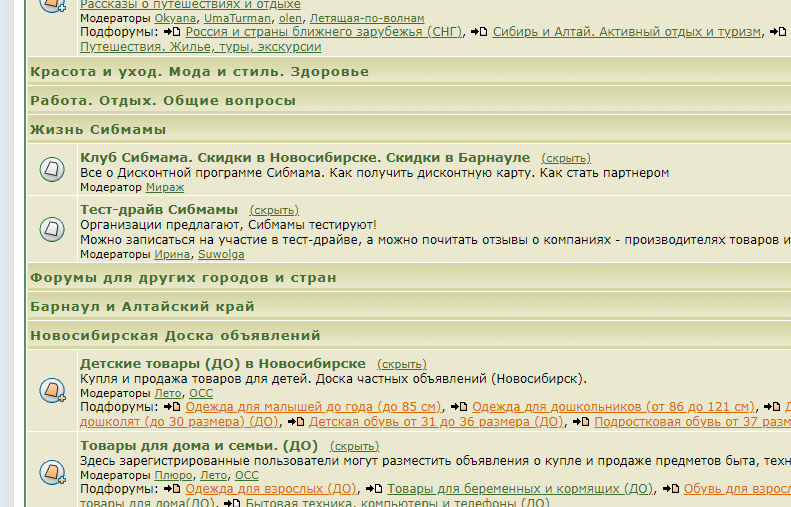Open moderator profile olen
This screenshot has height=507, width=791.
(291, 18)
